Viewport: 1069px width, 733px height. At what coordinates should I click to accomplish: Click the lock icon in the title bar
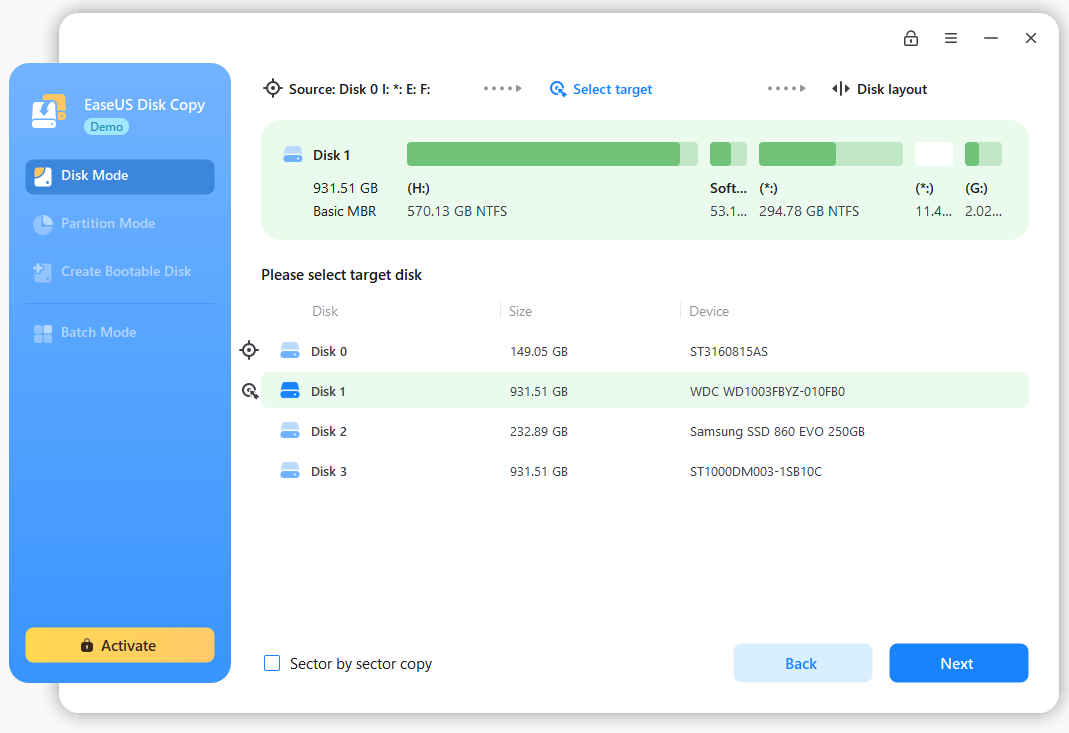pyautogui.click(x=911, y=38)
